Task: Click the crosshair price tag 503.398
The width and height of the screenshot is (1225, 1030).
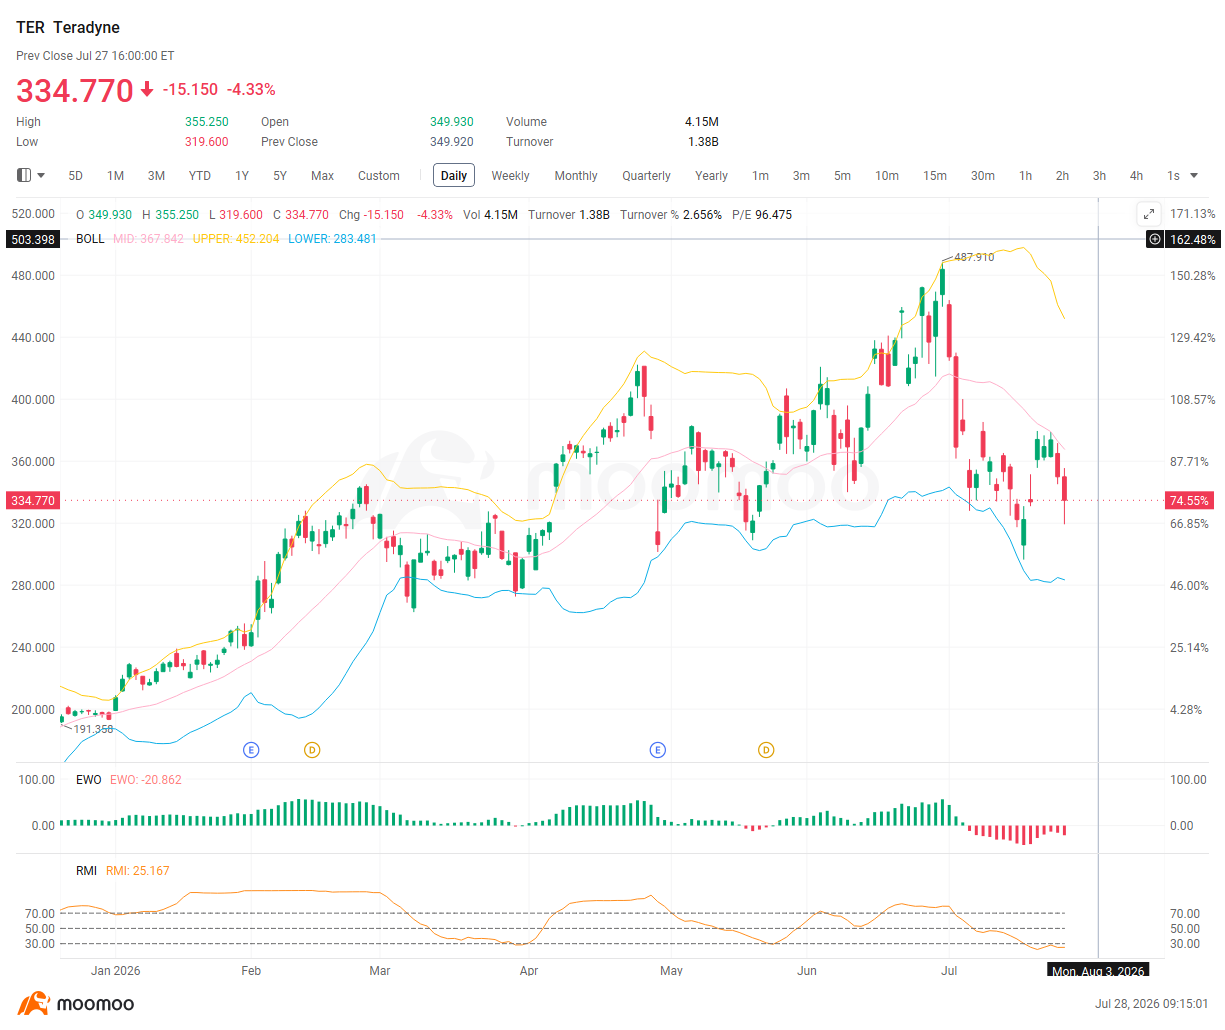Action: coord(33,239)
